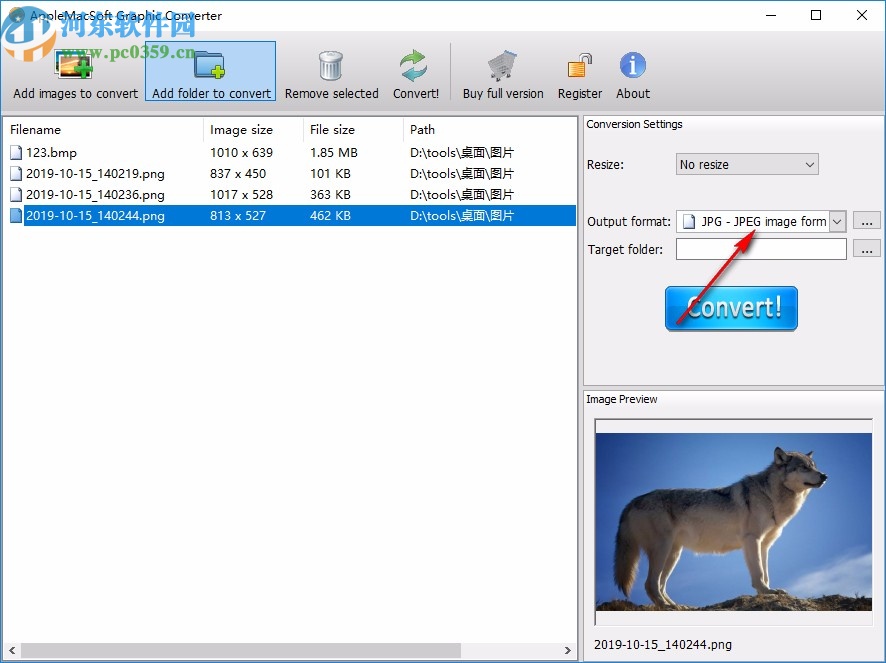Click the Filename column header
This screenshot has width=886, height=663.
tap(36, 129)
